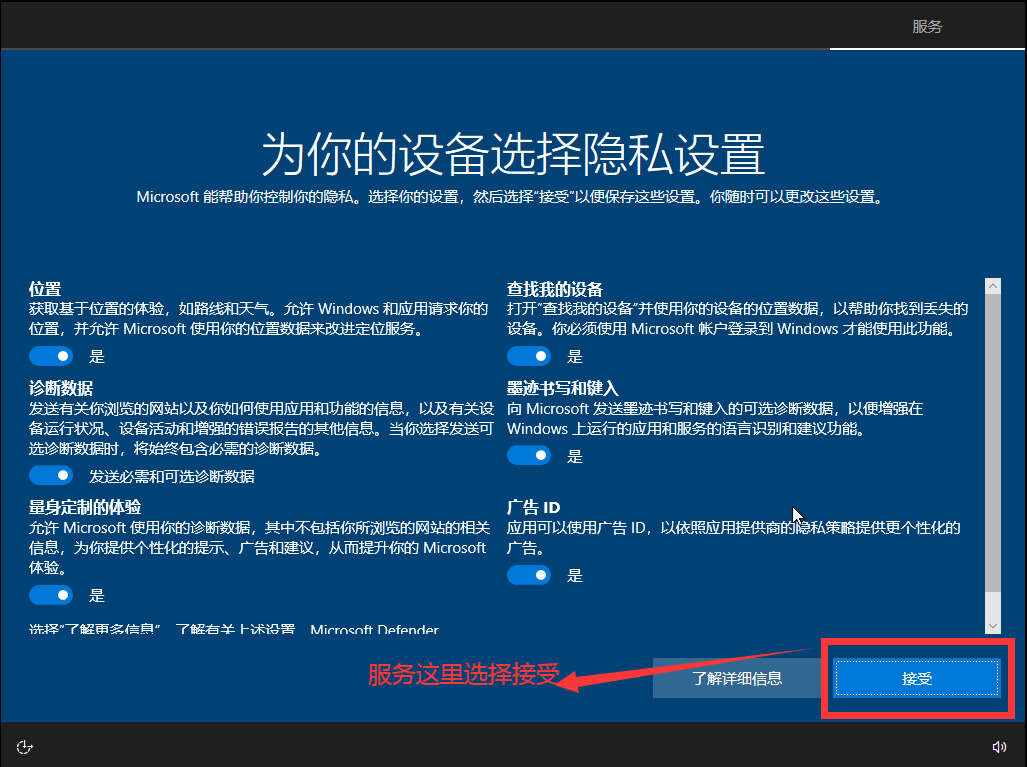Click the 接受 accept button
1027x767 pixels.
coord(917,678)
